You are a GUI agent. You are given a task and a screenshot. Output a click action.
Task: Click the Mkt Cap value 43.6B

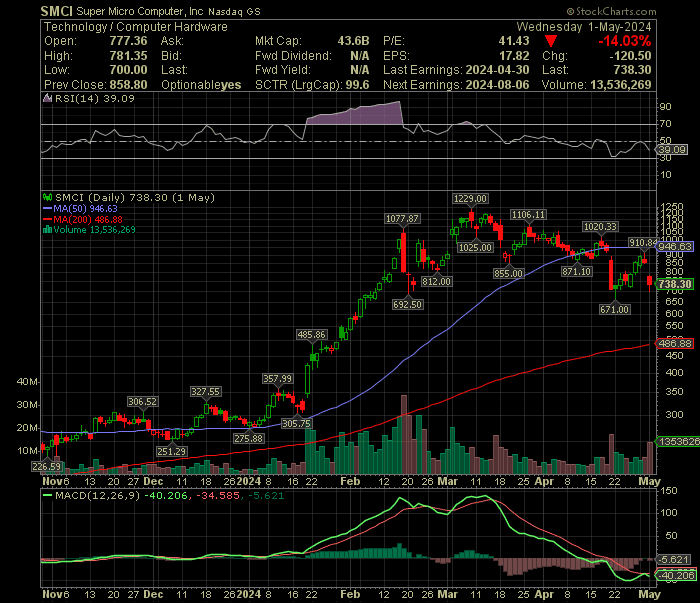coord(354,41)
